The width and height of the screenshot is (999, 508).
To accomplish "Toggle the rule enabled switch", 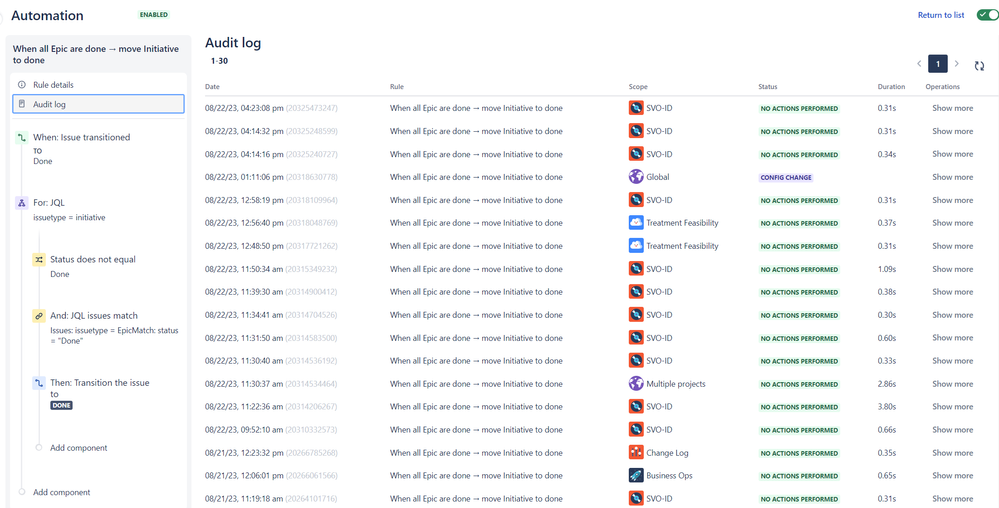I will click(988, 15).
